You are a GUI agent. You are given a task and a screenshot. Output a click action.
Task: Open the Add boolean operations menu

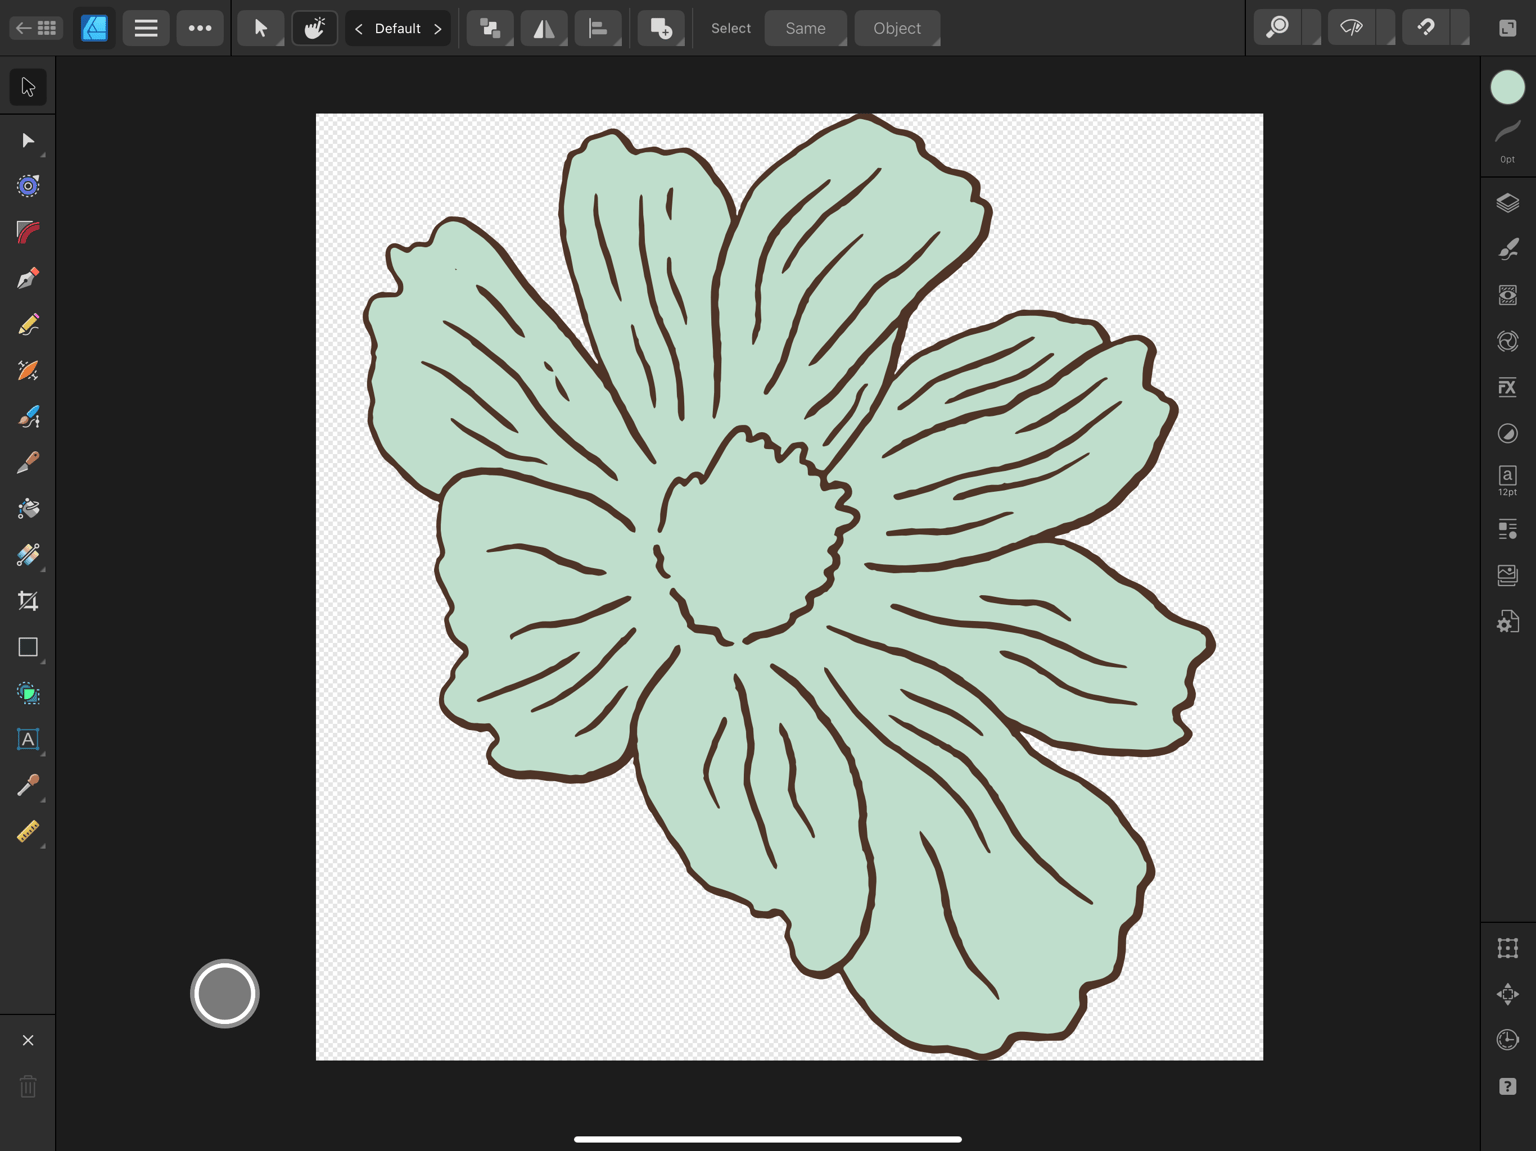(x=661, y=28)
